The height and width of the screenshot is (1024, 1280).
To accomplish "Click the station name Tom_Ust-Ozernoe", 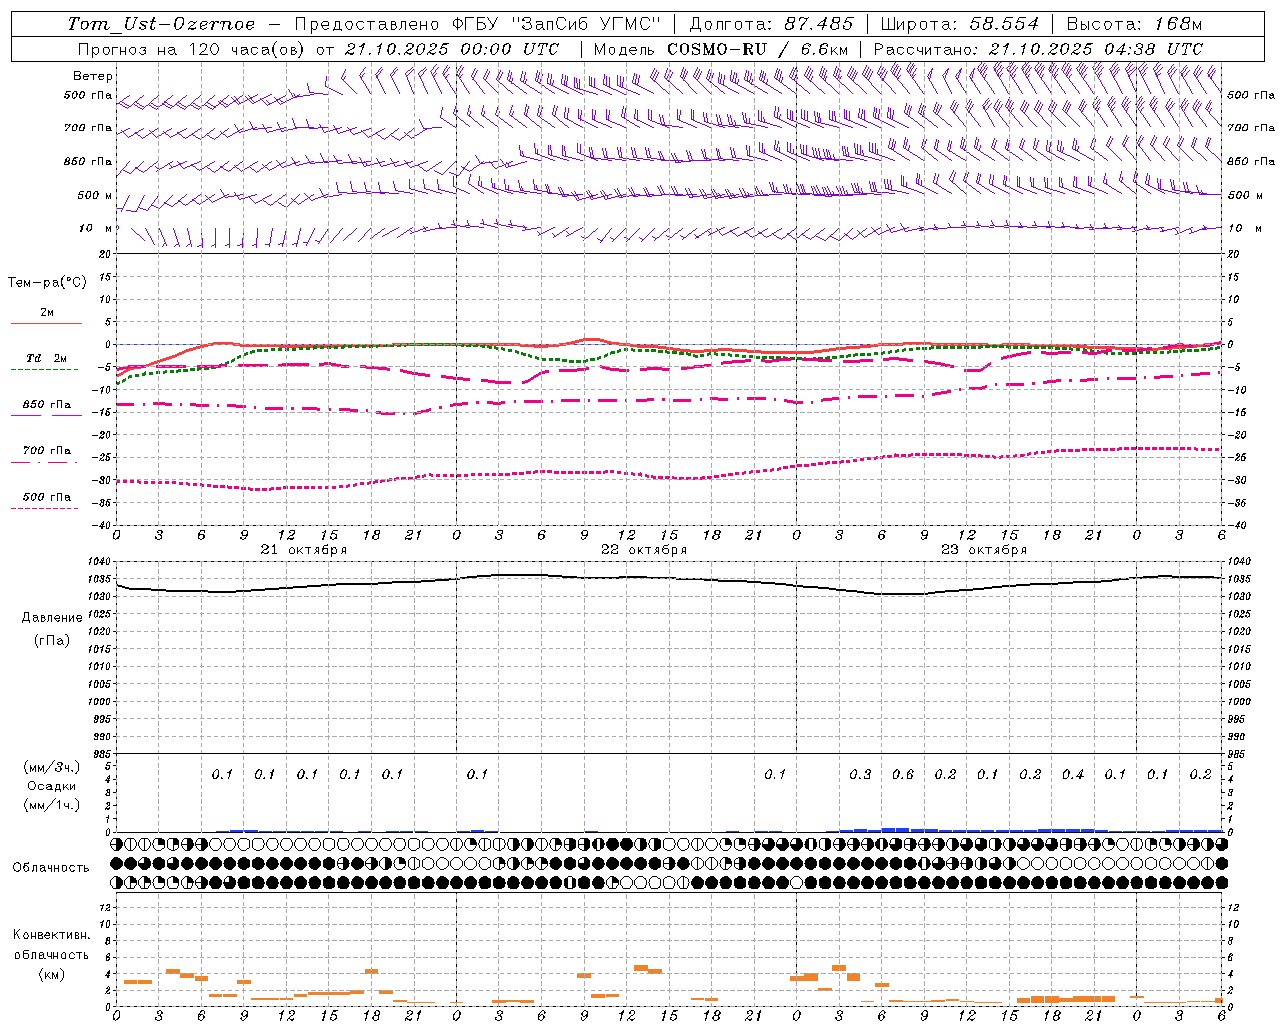I will (161, 24).
